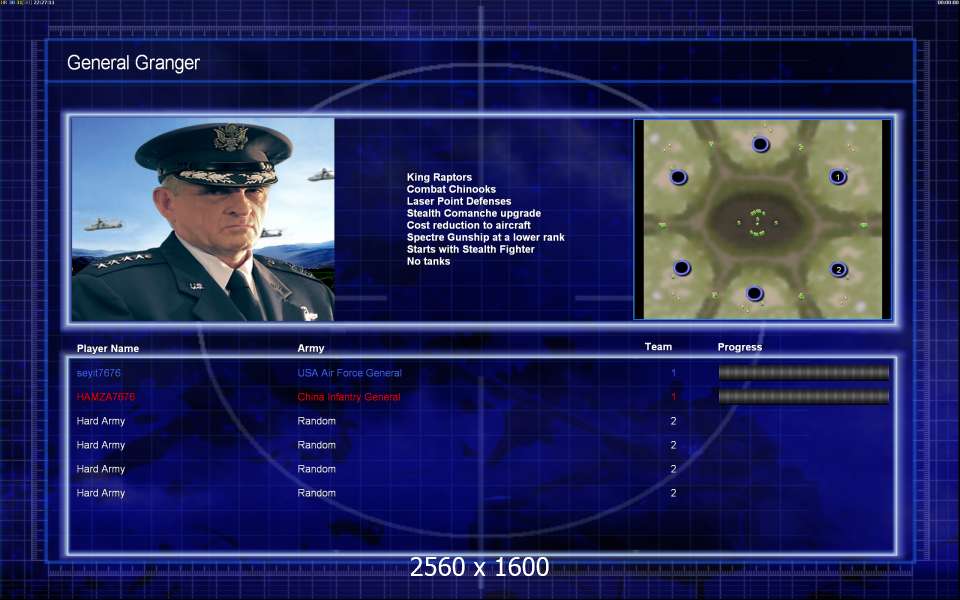960x600 pixels.
Task: Click 'Cost reduction to aircraft' line
Action: 468,225
